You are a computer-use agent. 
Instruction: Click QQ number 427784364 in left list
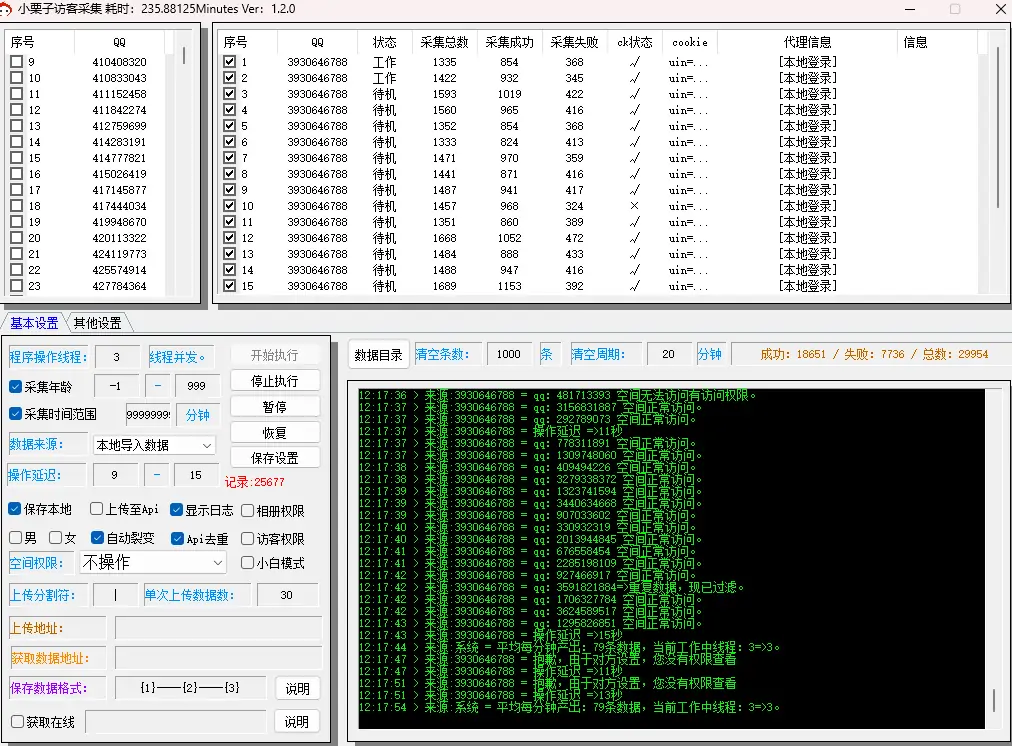(119, 286)
